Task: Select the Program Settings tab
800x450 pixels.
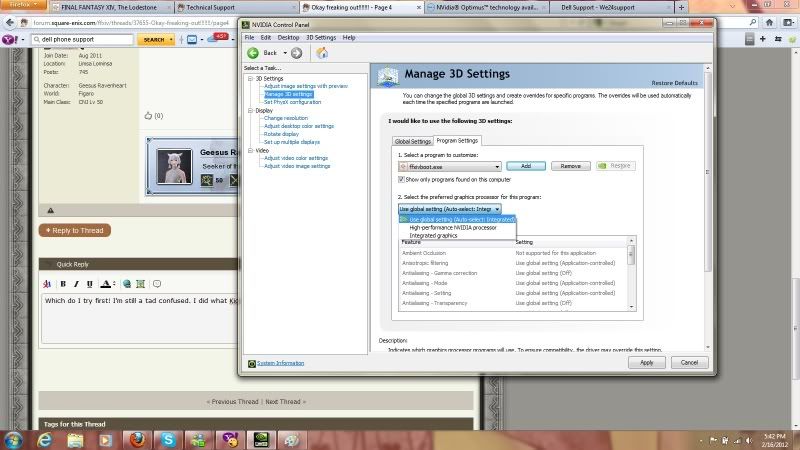Action: [x=457, y=140]
